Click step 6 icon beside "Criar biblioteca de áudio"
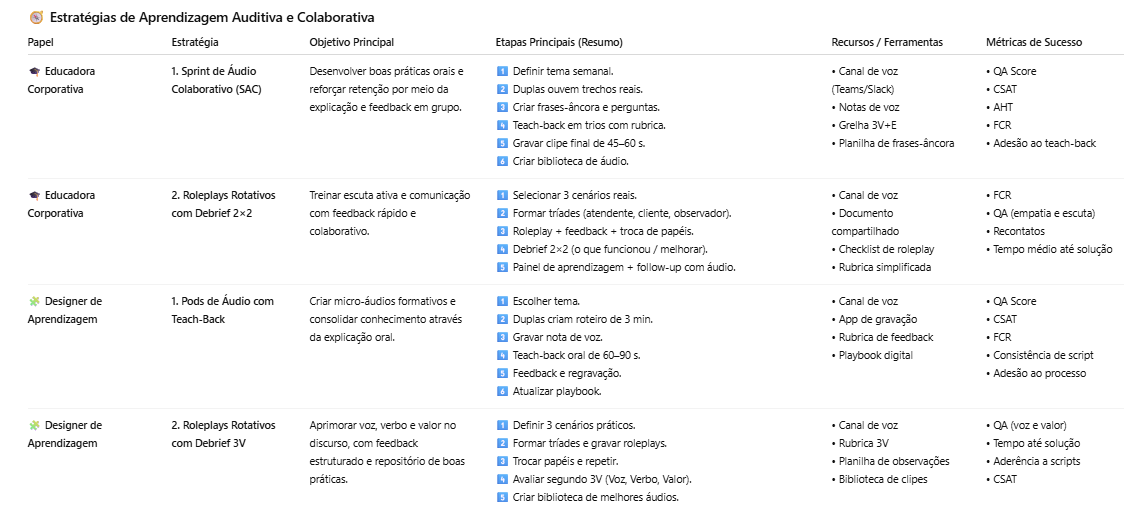1138x522 pixels. click(502, 161)
